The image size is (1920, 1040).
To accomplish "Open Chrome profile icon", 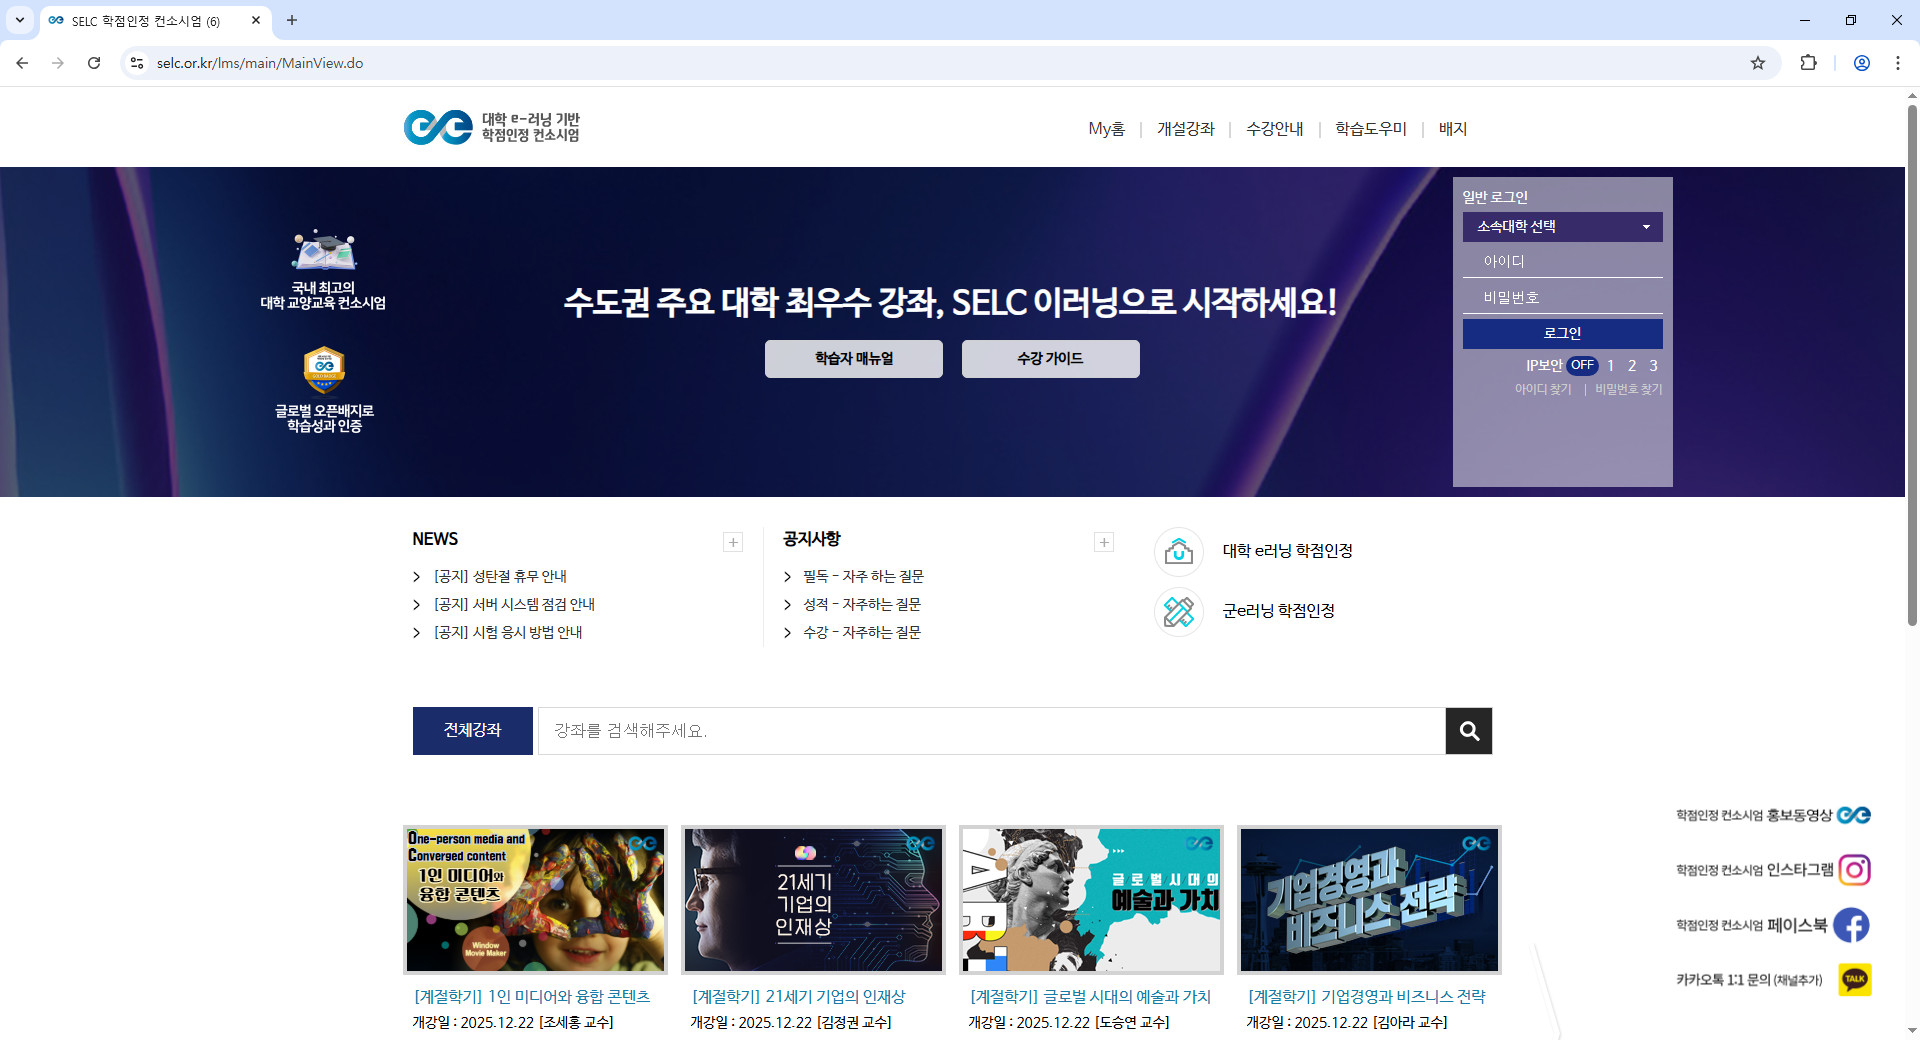I will click(x=1862, y=63).
